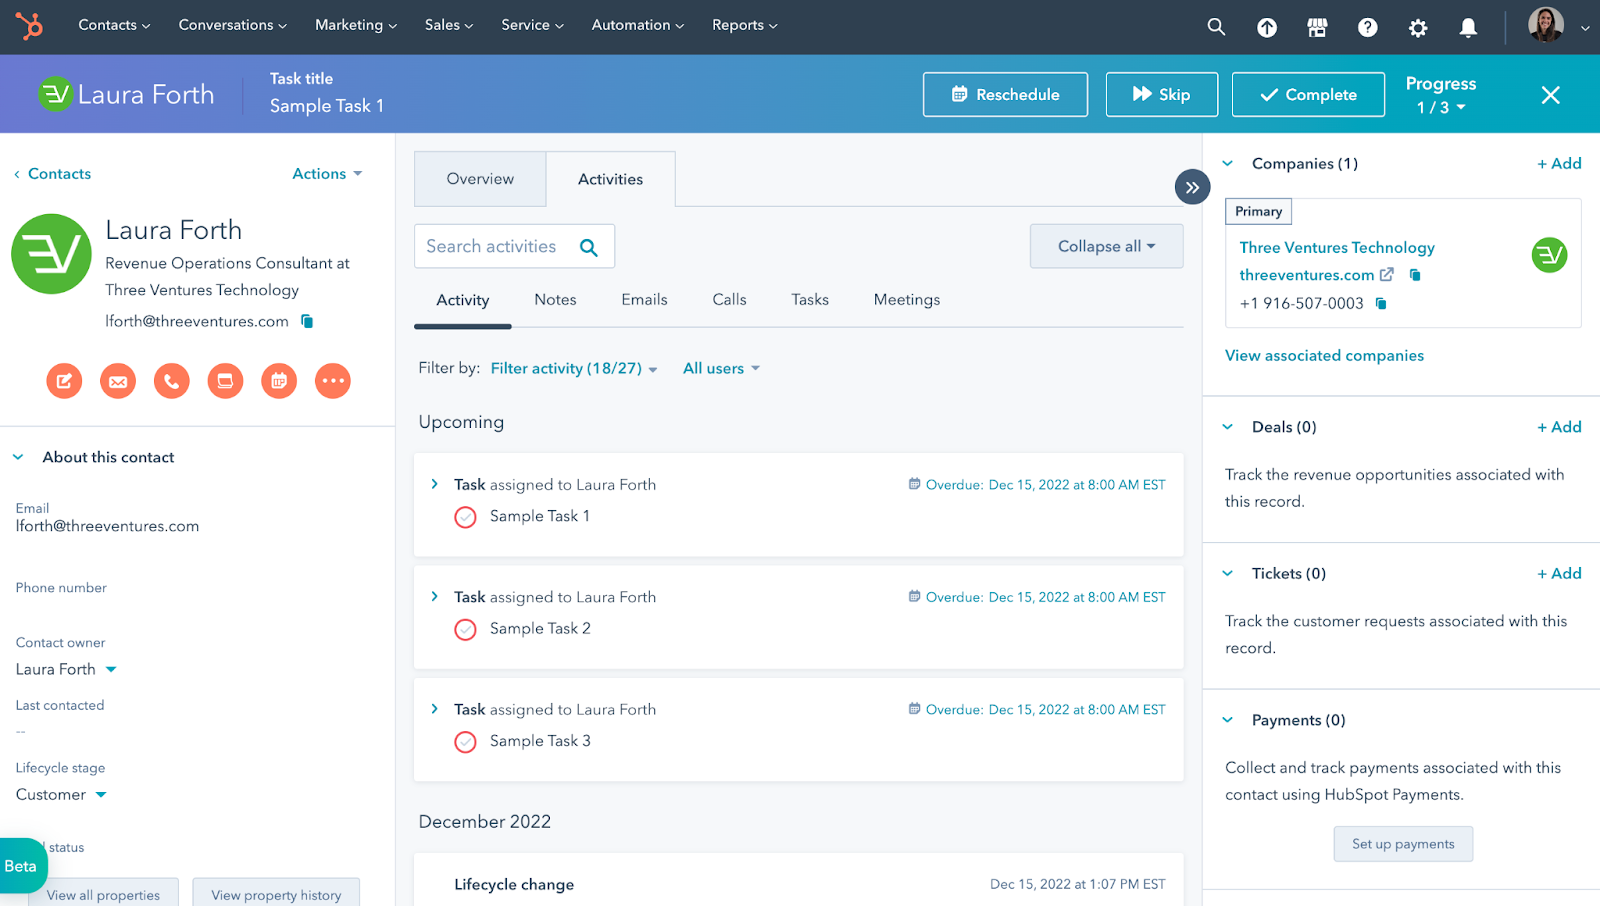Open the marketplace icon in top bar
Image resolution: width=1600 pixels, height=906 pixels.
(x=1317, y=28)
